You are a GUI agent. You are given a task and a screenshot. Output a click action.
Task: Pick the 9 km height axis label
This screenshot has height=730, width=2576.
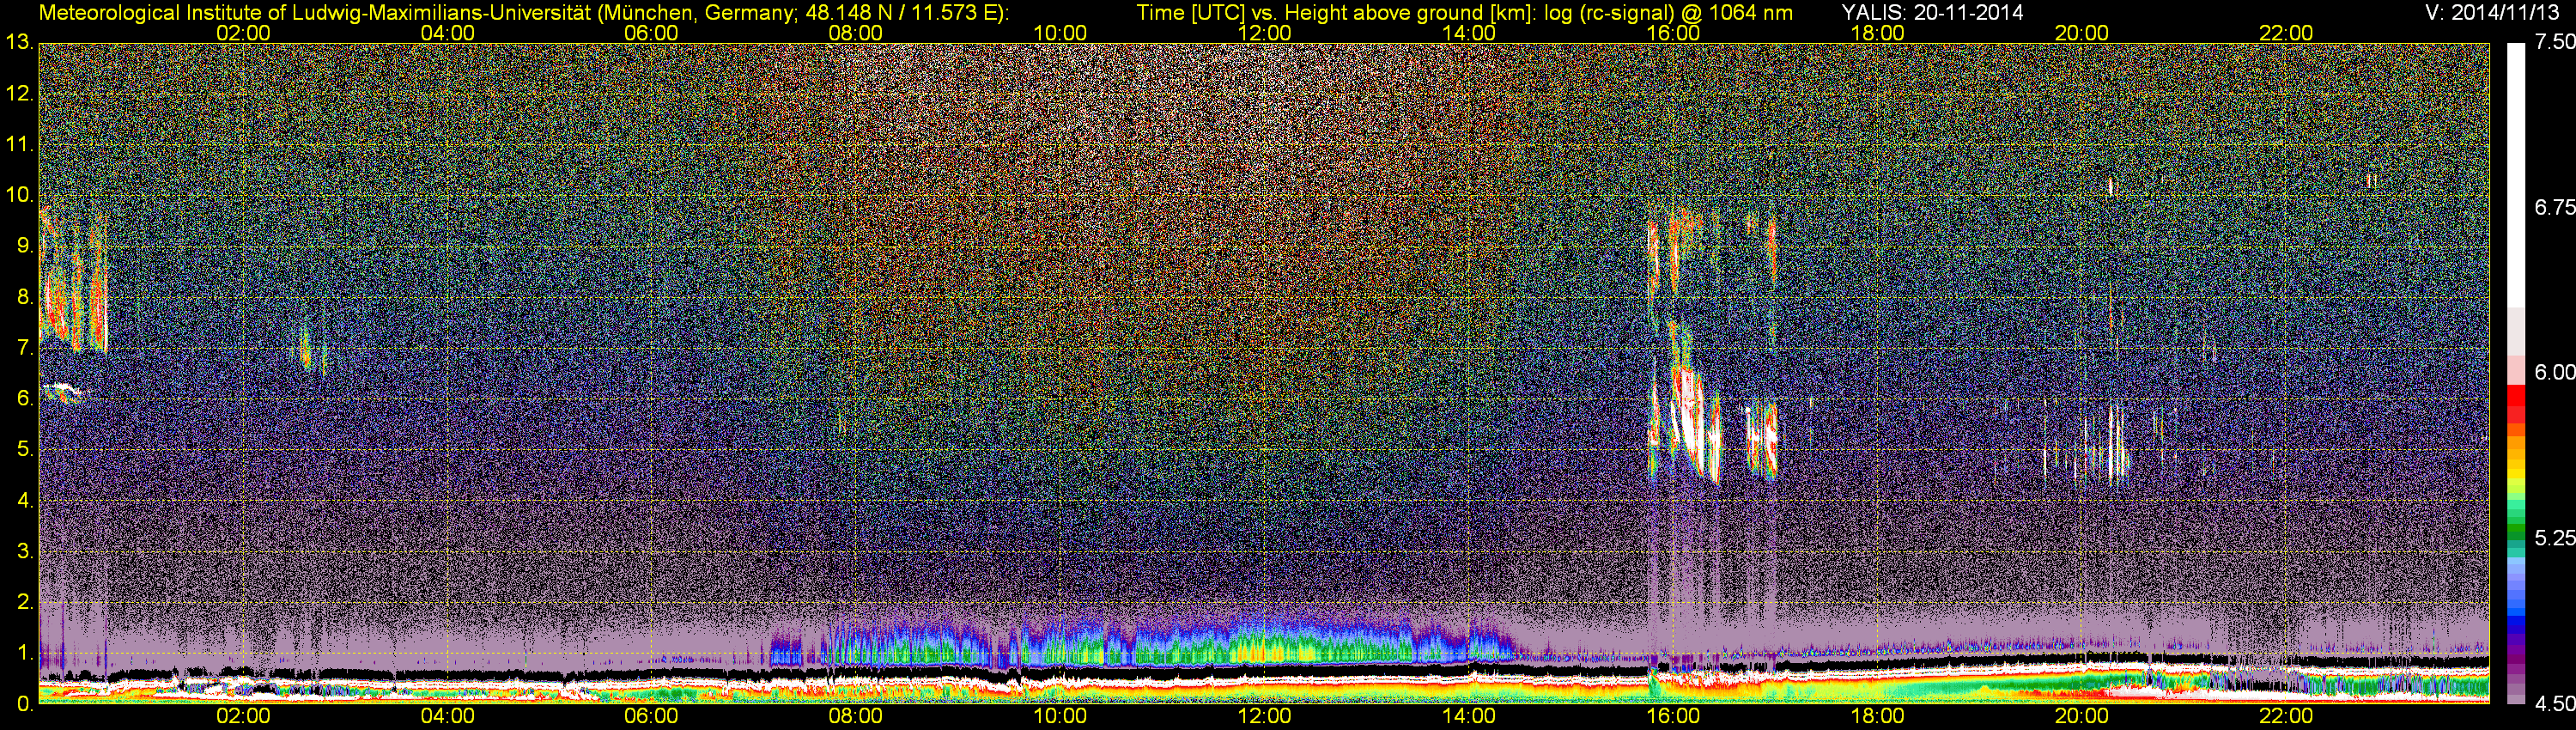coord(24,246)
